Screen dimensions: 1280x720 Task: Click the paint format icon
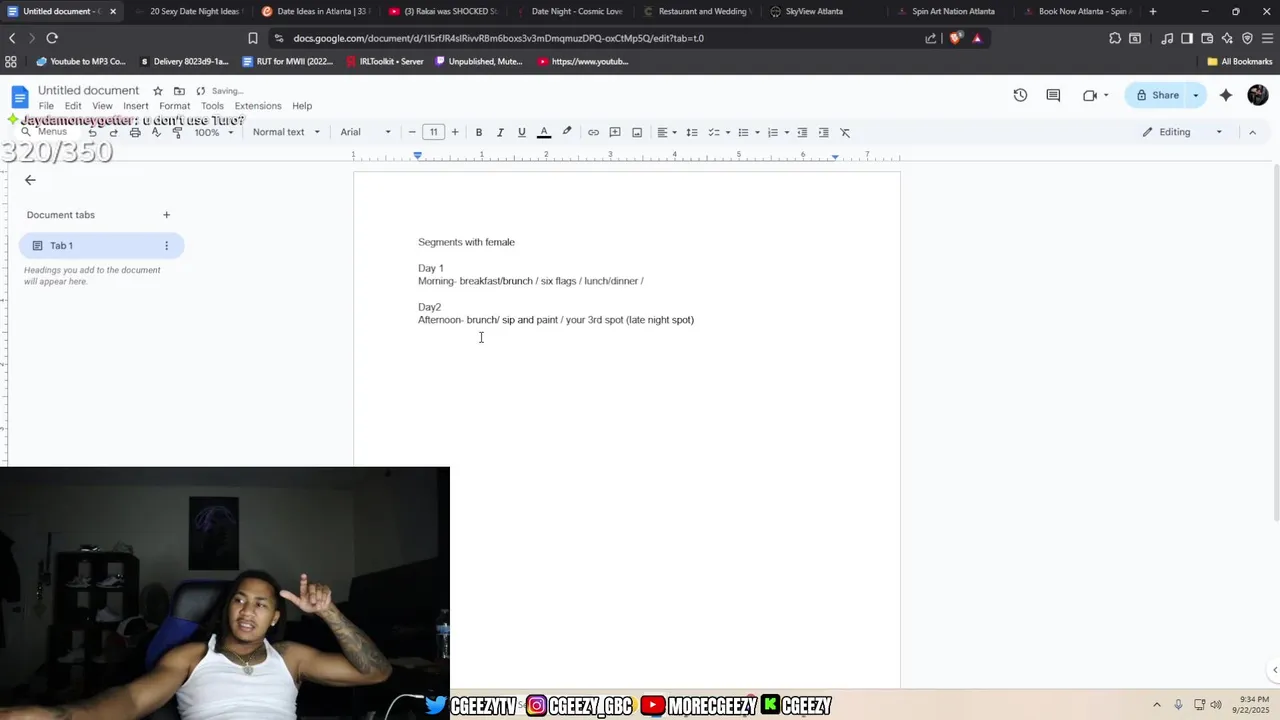pos(178,132)
